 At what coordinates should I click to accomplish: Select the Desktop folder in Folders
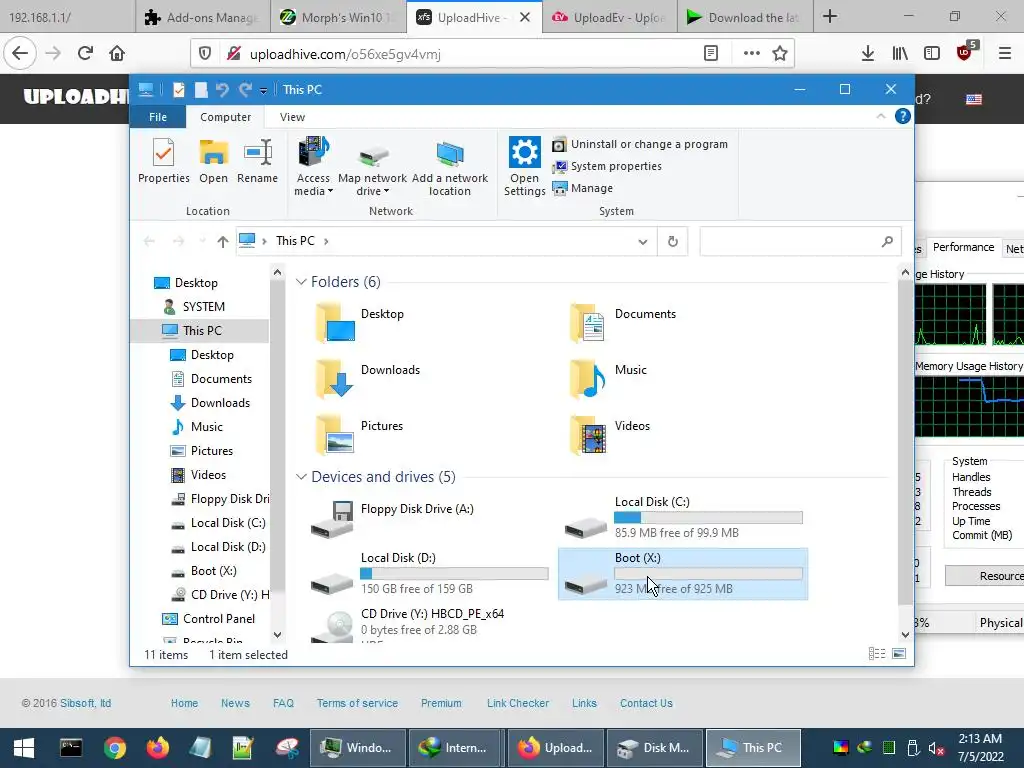pos(359,322)
